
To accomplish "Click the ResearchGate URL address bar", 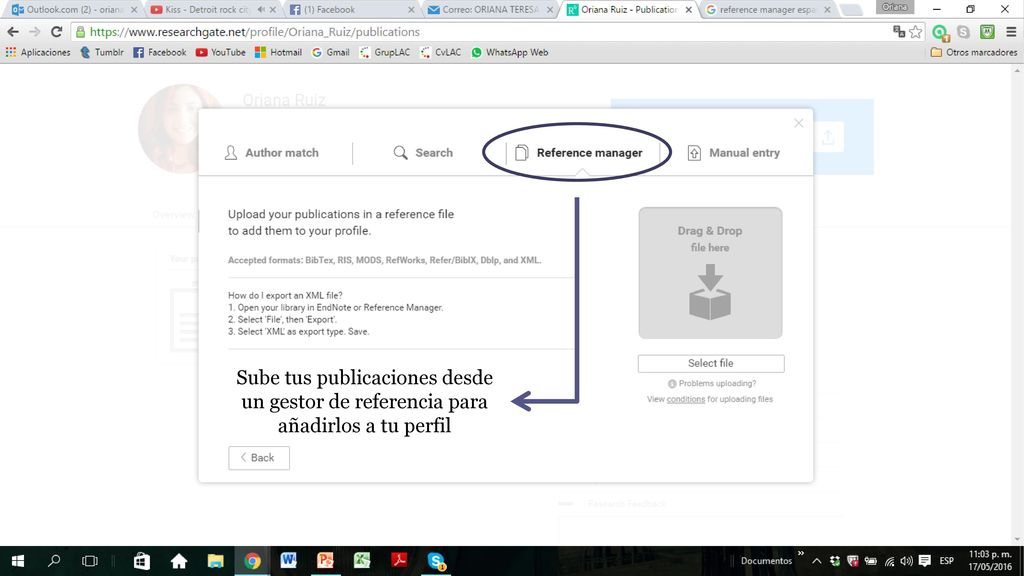I will coord(483,31).
